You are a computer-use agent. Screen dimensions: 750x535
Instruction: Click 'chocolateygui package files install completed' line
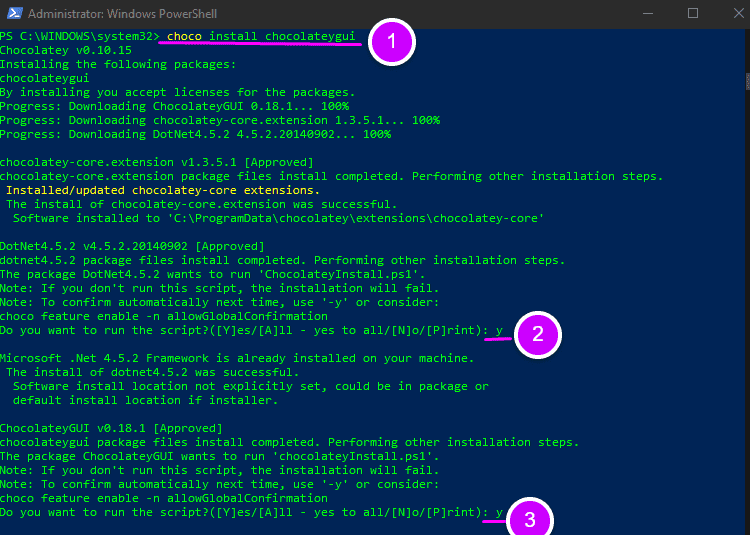289,442
